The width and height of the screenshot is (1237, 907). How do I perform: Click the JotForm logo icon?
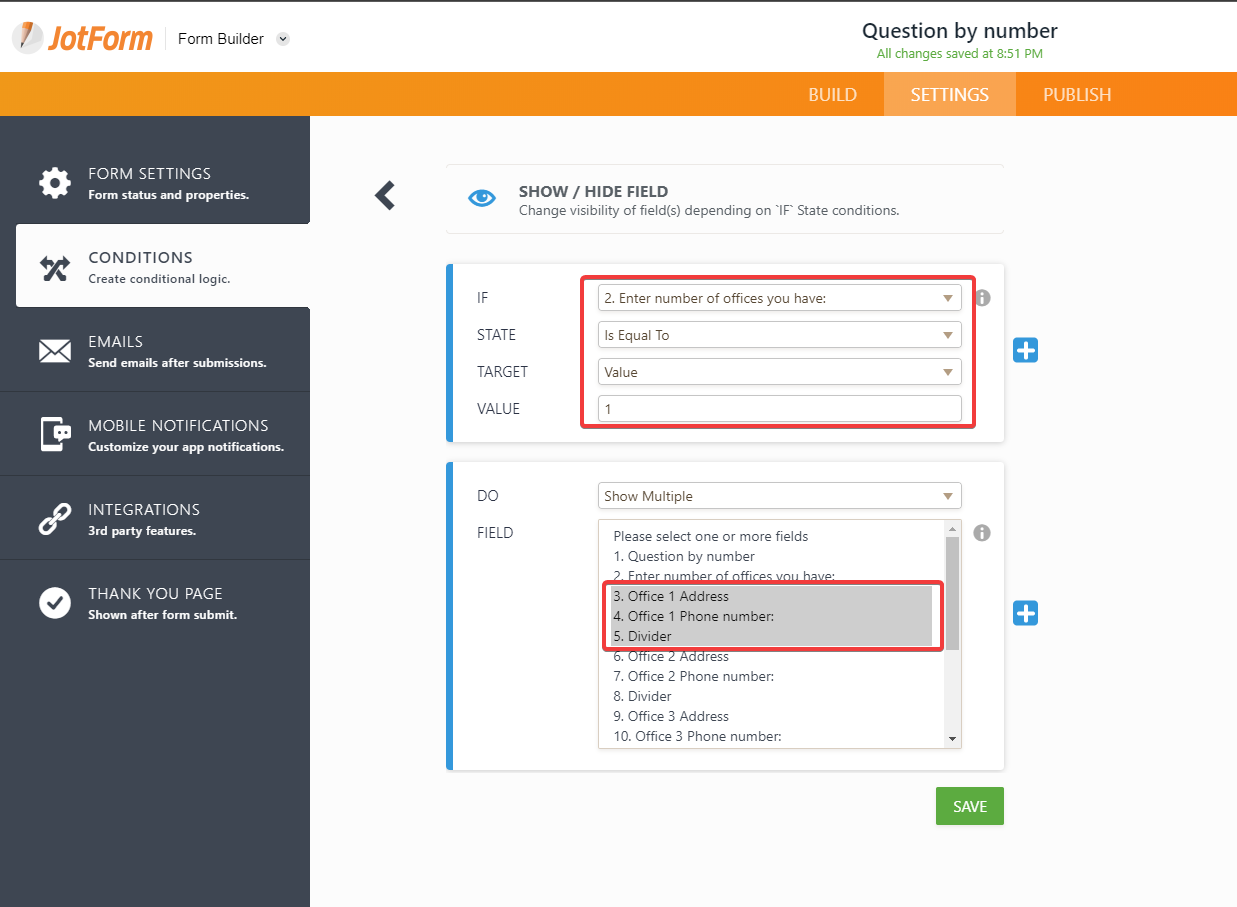click(x=28, y=38)
